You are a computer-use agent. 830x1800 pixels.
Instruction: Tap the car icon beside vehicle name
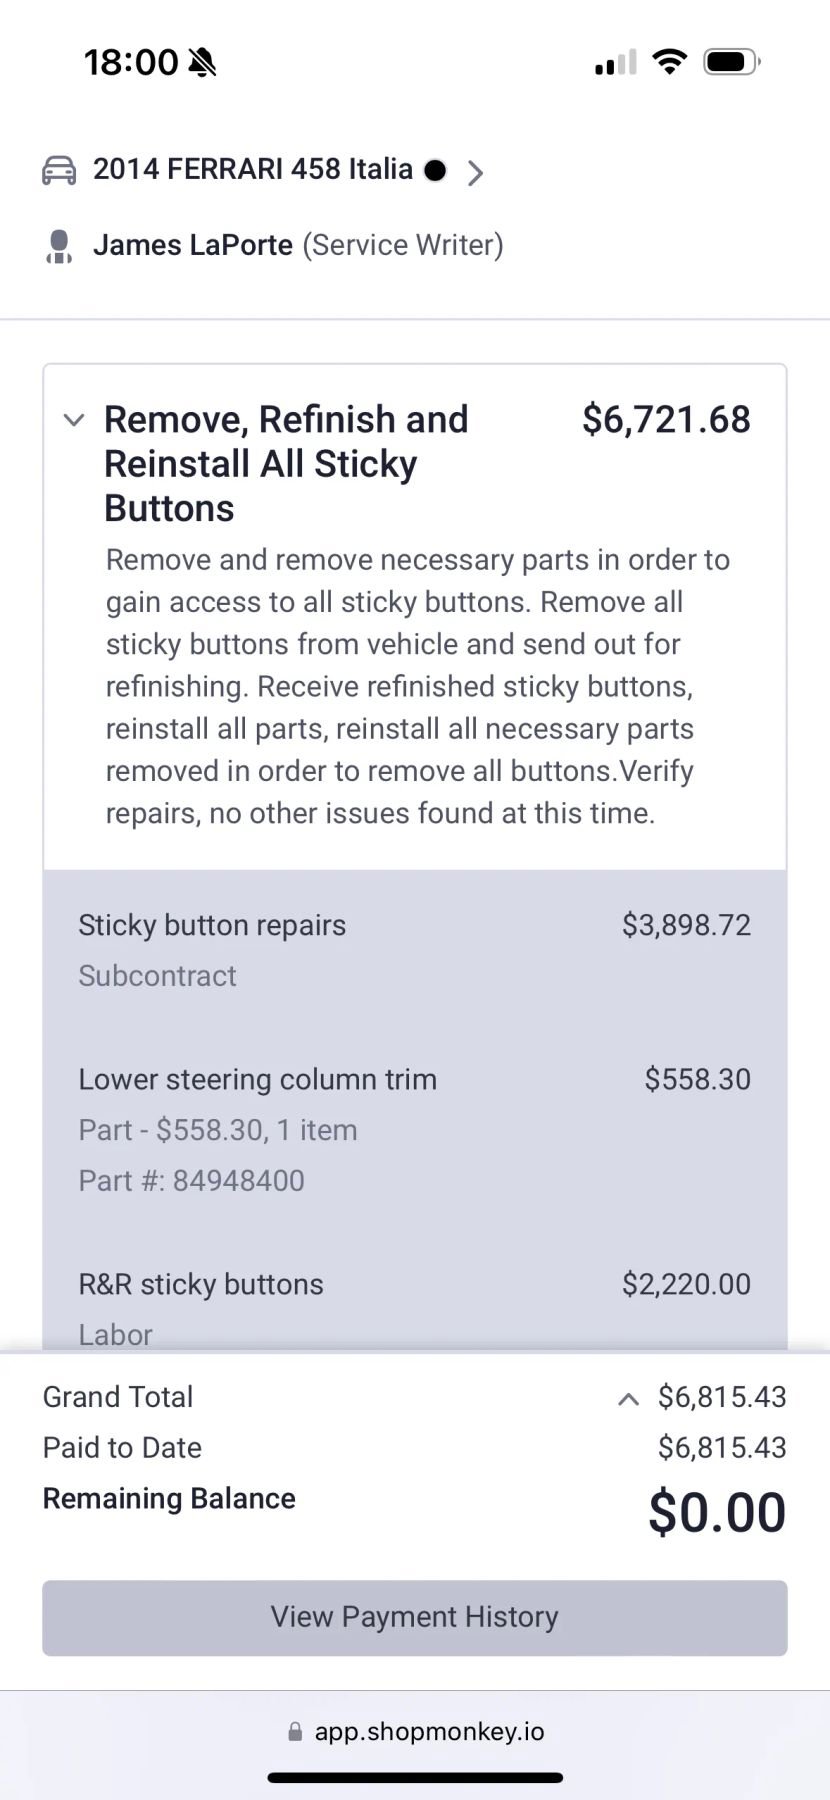tap(59, 171)
